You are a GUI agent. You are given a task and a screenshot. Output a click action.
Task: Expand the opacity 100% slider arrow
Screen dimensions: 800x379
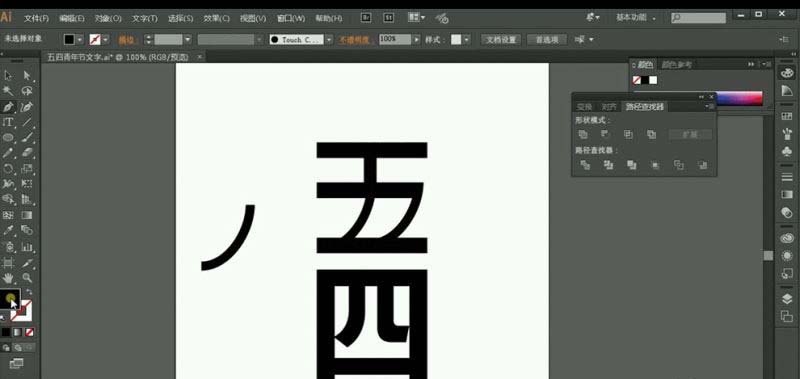pyautogui.click(x=417, y=39)
